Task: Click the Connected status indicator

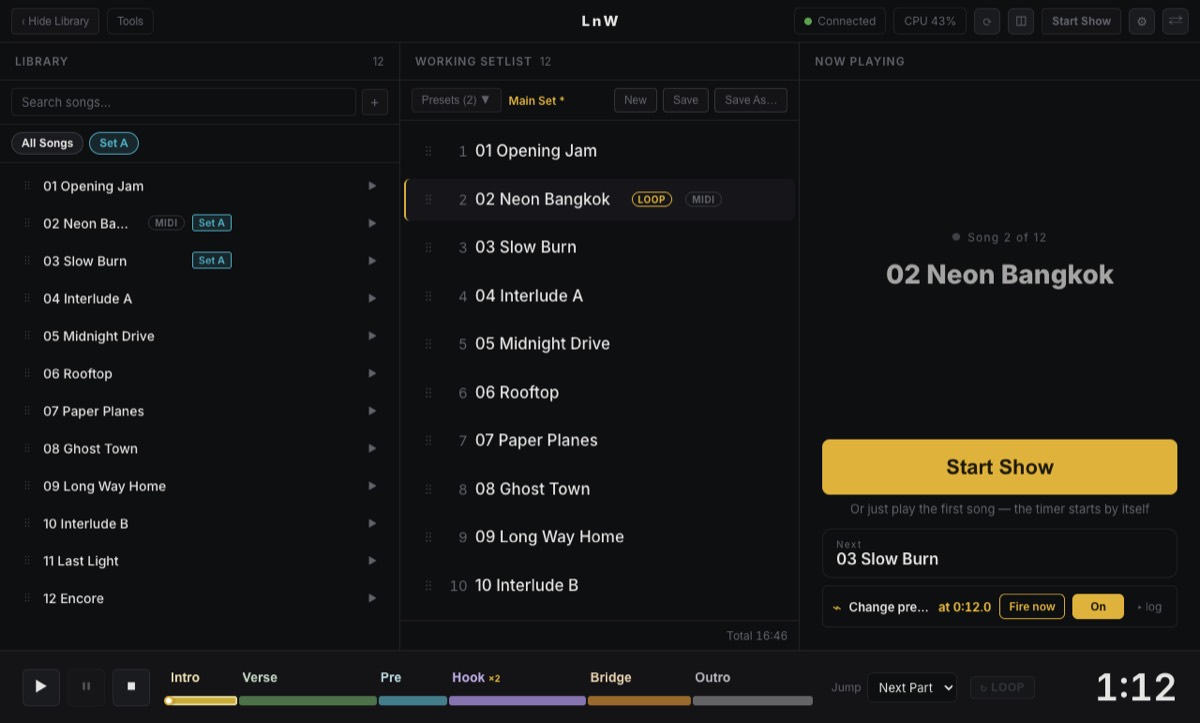Action: [x=840, y=21]
